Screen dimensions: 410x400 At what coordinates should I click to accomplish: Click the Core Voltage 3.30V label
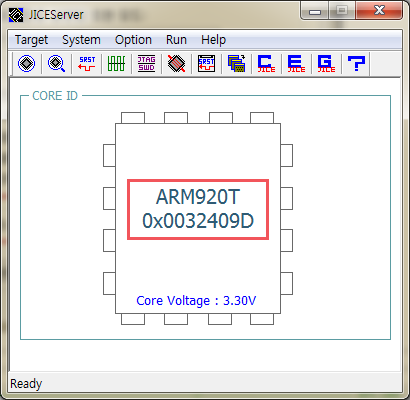pyautogui.click(x=196, y=300)
